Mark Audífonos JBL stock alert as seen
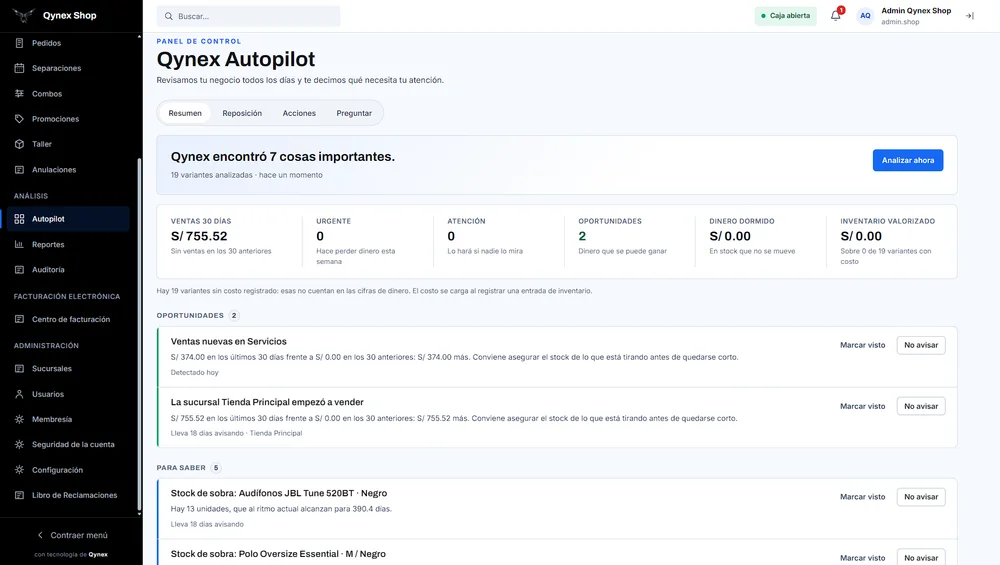This screenshot has height=565, width=1000. [862, 497]
